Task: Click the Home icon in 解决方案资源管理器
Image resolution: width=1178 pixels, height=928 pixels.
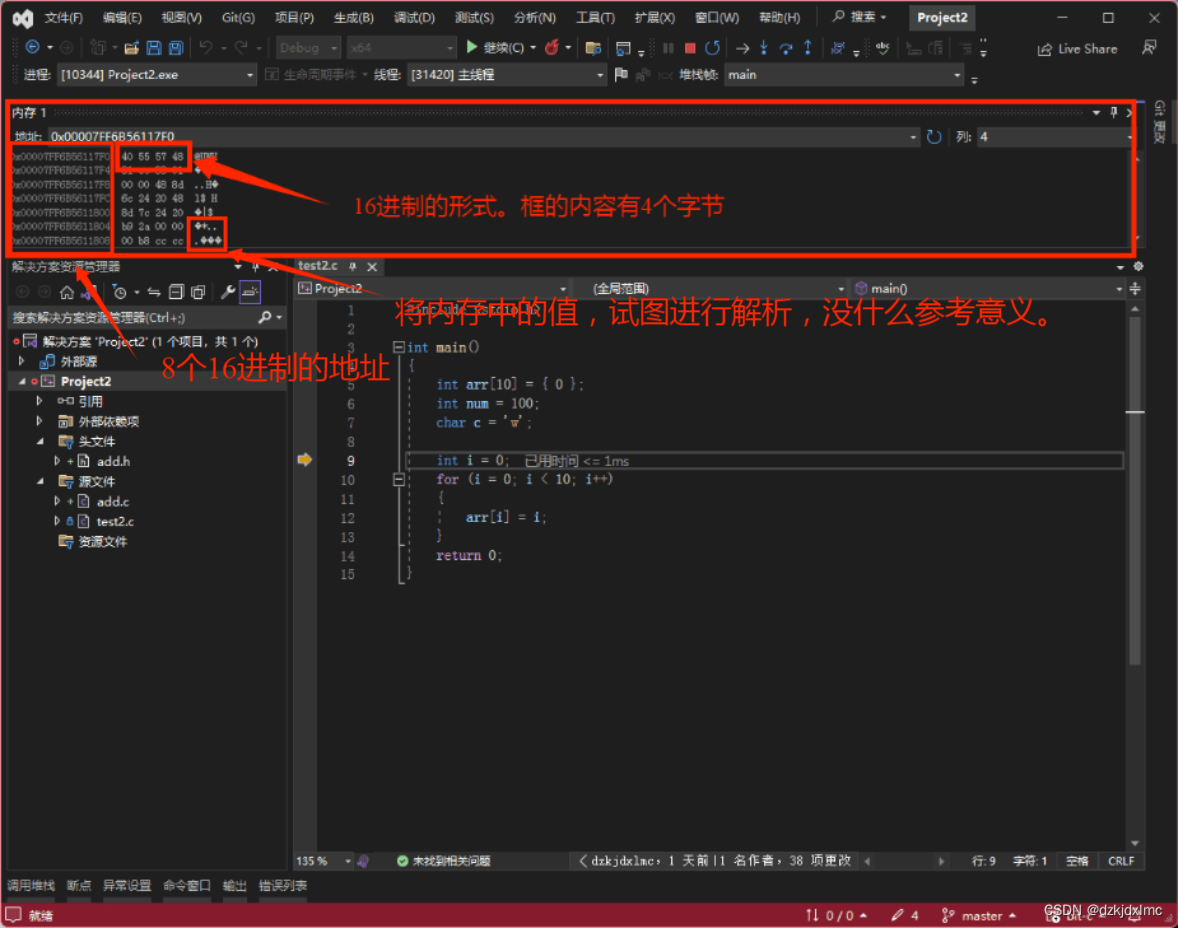Action: pos(66,291)
